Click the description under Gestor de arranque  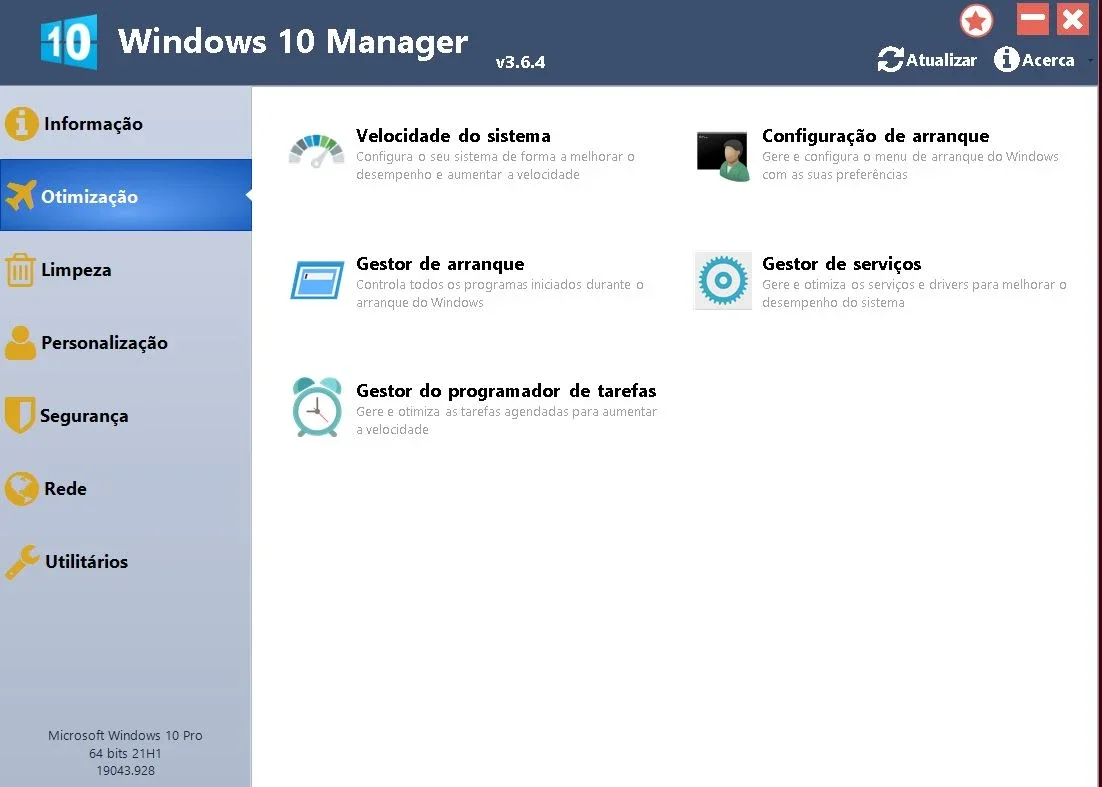500,294
